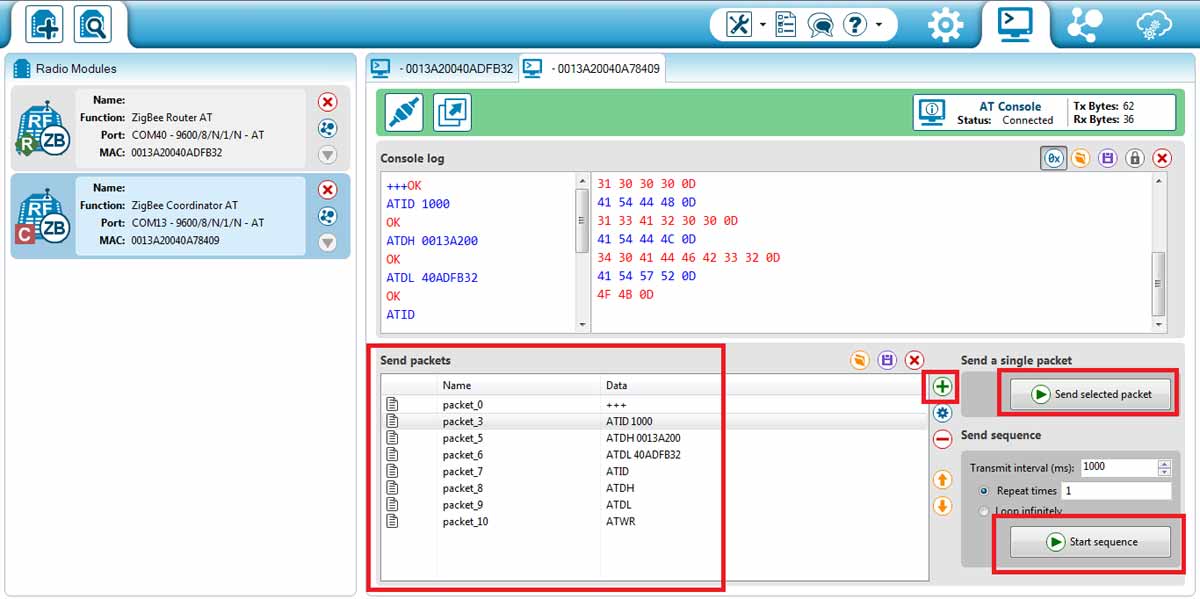Toggle hexadecimal view in Console log
This screenshot has height=599, width=1200.
1053,158
